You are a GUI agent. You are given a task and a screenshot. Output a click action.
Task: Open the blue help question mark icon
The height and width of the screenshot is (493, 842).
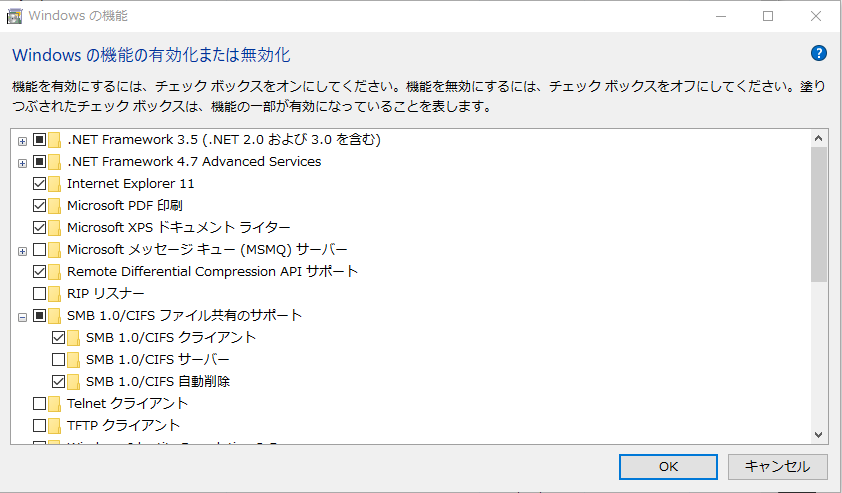point(818,53)
